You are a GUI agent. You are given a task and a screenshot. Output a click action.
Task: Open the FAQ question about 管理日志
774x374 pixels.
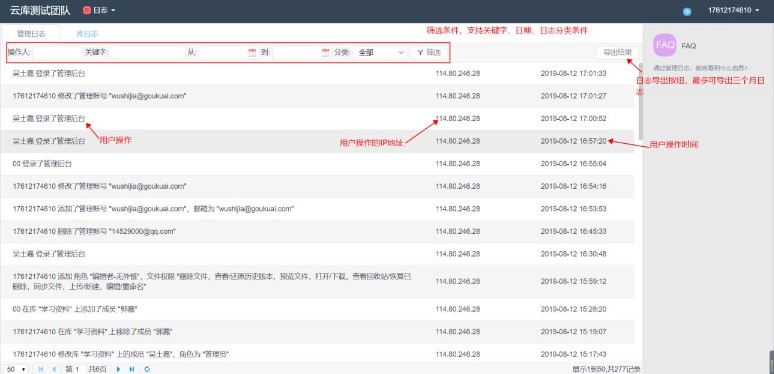tap(700, 68)
